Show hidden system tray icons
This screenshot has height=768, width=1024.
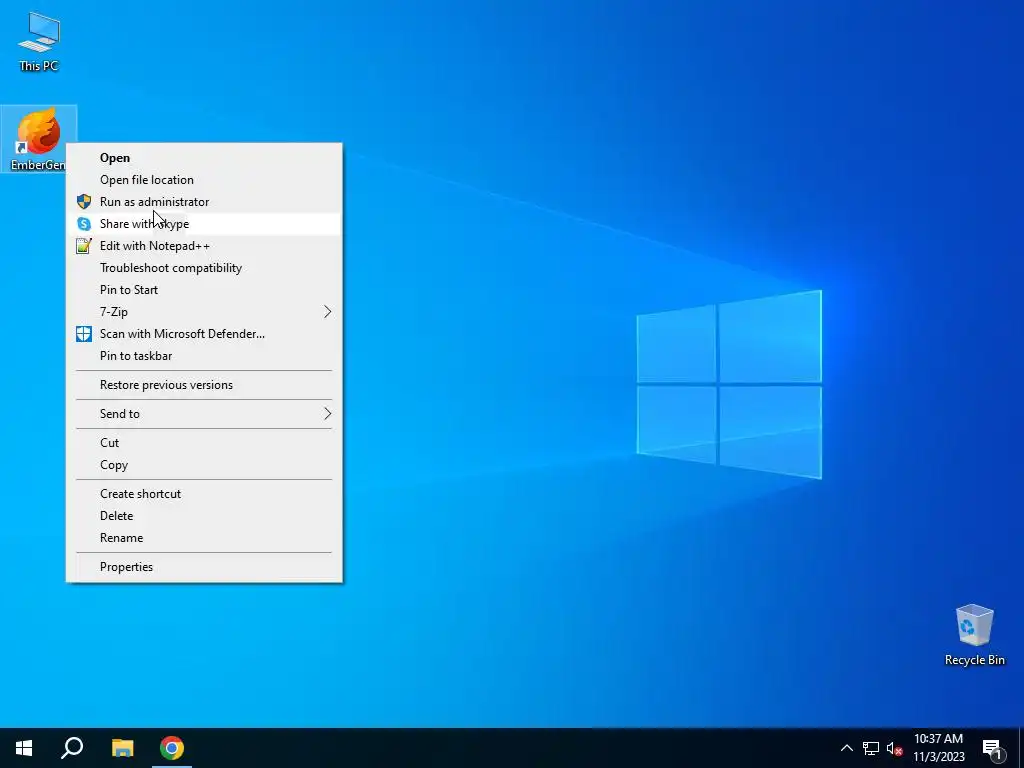[x=846, y=748]
